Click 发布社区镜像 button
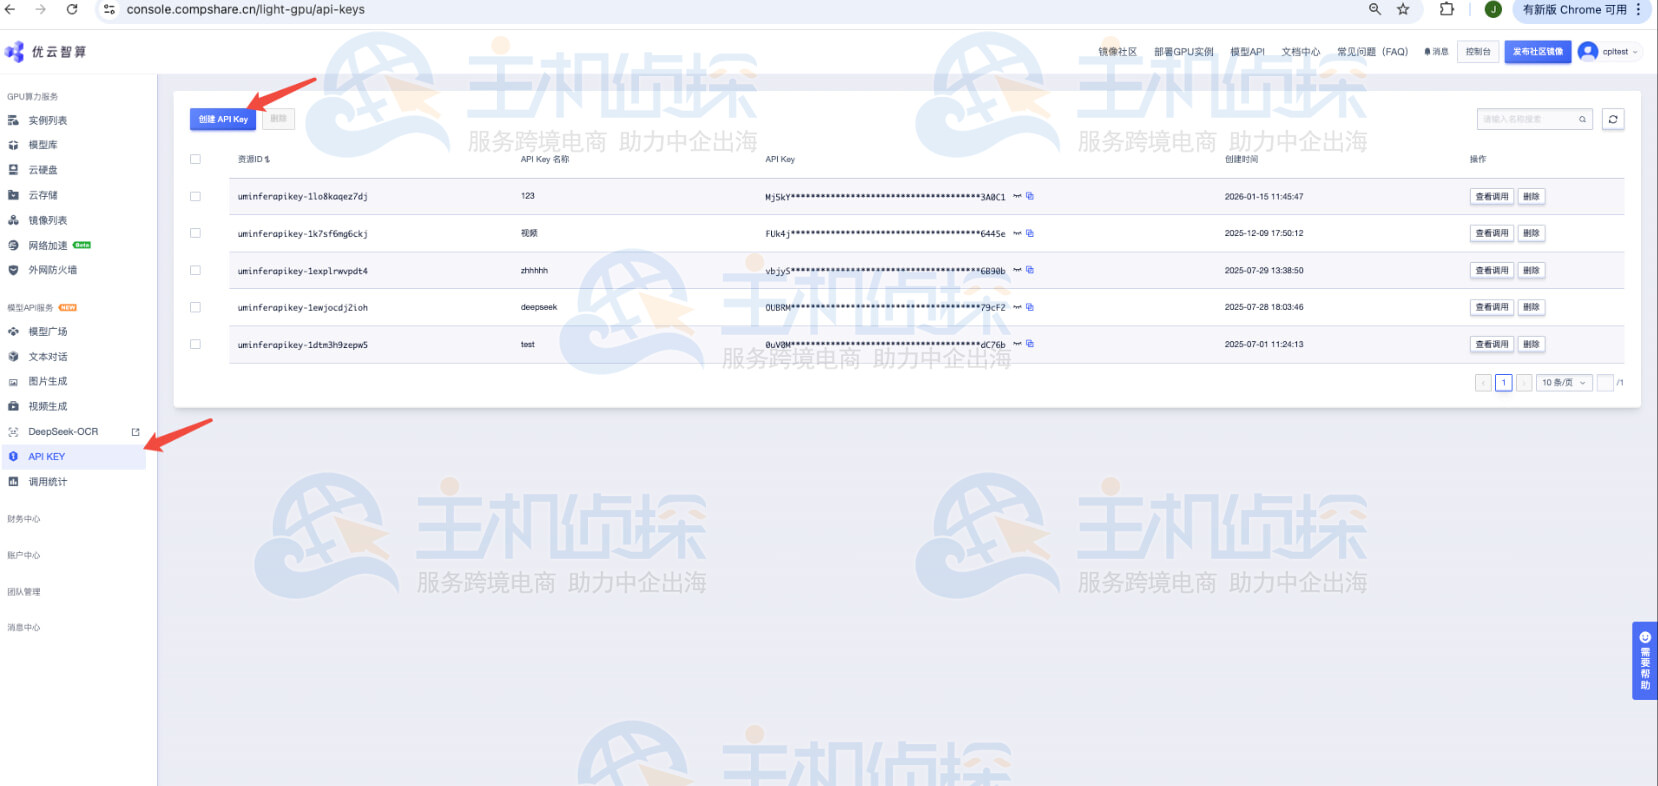Viewport: 1658px width, 786px height. pyautogui.click(x=1537, y=52)
